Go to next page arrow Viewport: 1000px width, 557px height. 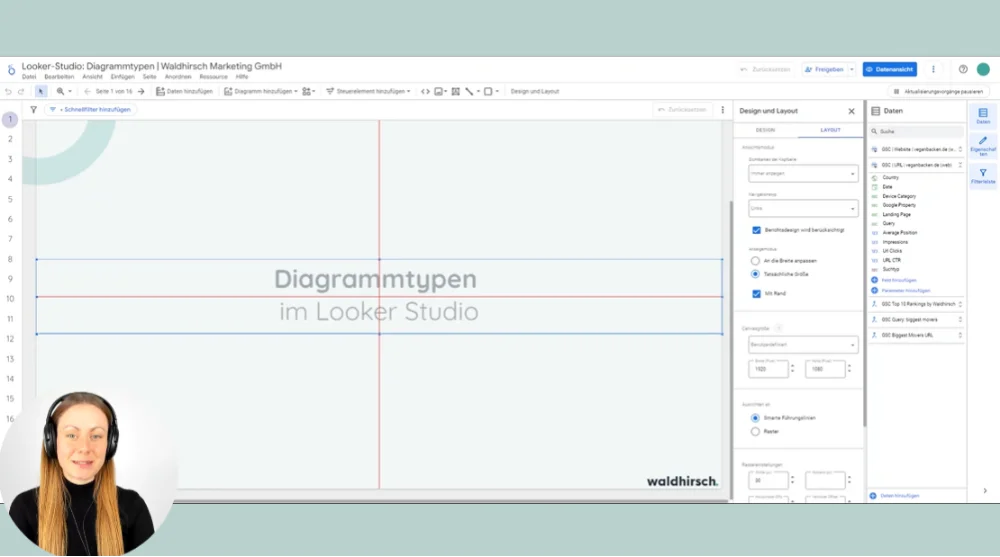pos(141,91)
